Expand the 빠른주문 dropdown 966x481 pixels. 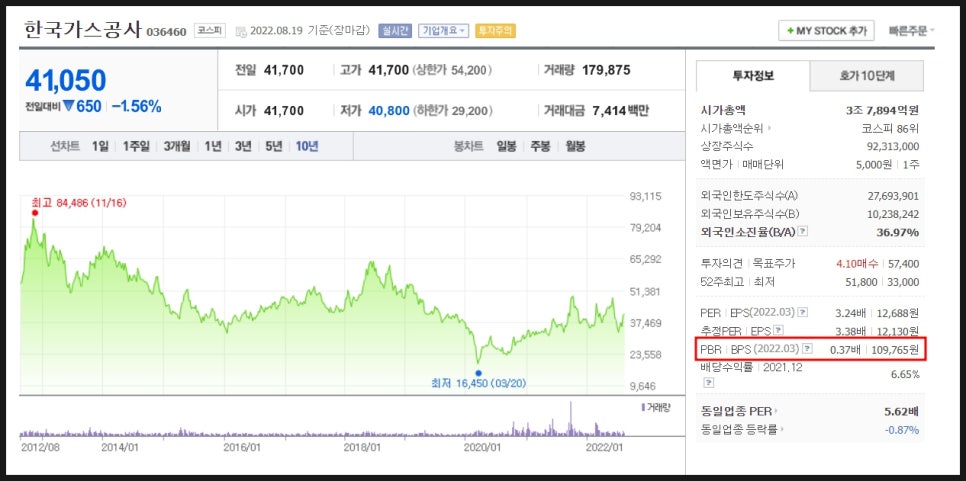click(x=912, y=31)
